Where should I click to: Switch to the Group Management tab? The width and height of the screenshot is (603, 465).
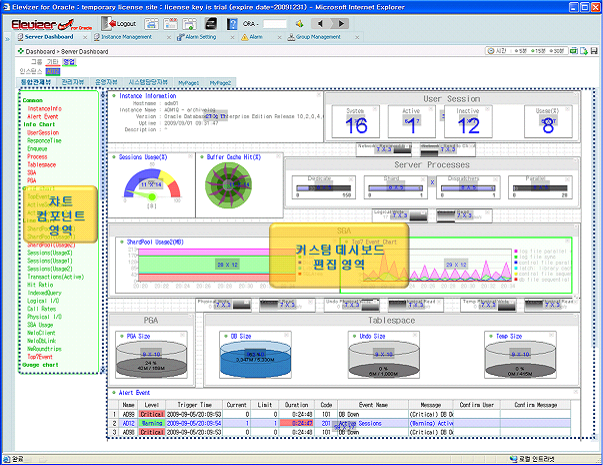pos(318,37)
